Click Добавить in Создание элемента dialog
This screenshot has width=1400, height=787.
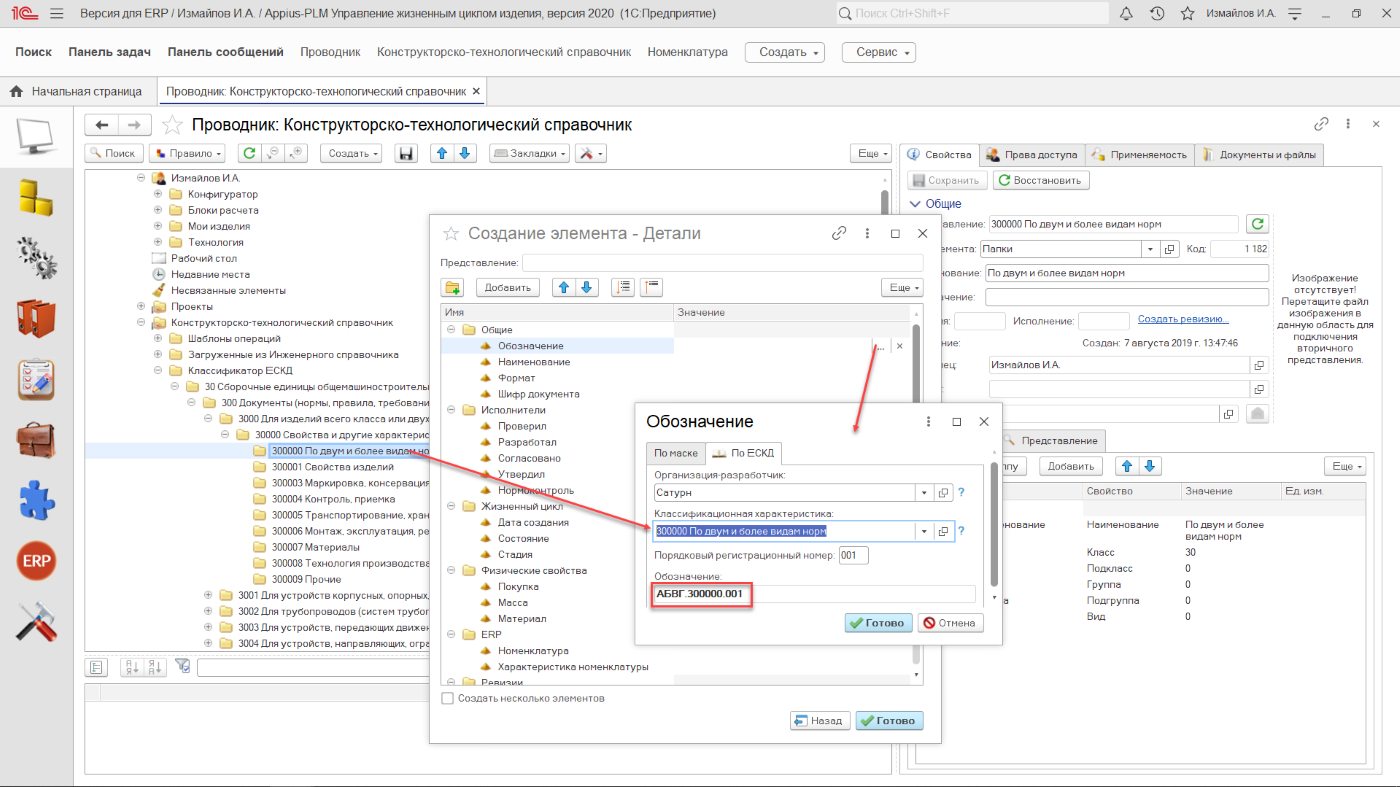(507, 287)
